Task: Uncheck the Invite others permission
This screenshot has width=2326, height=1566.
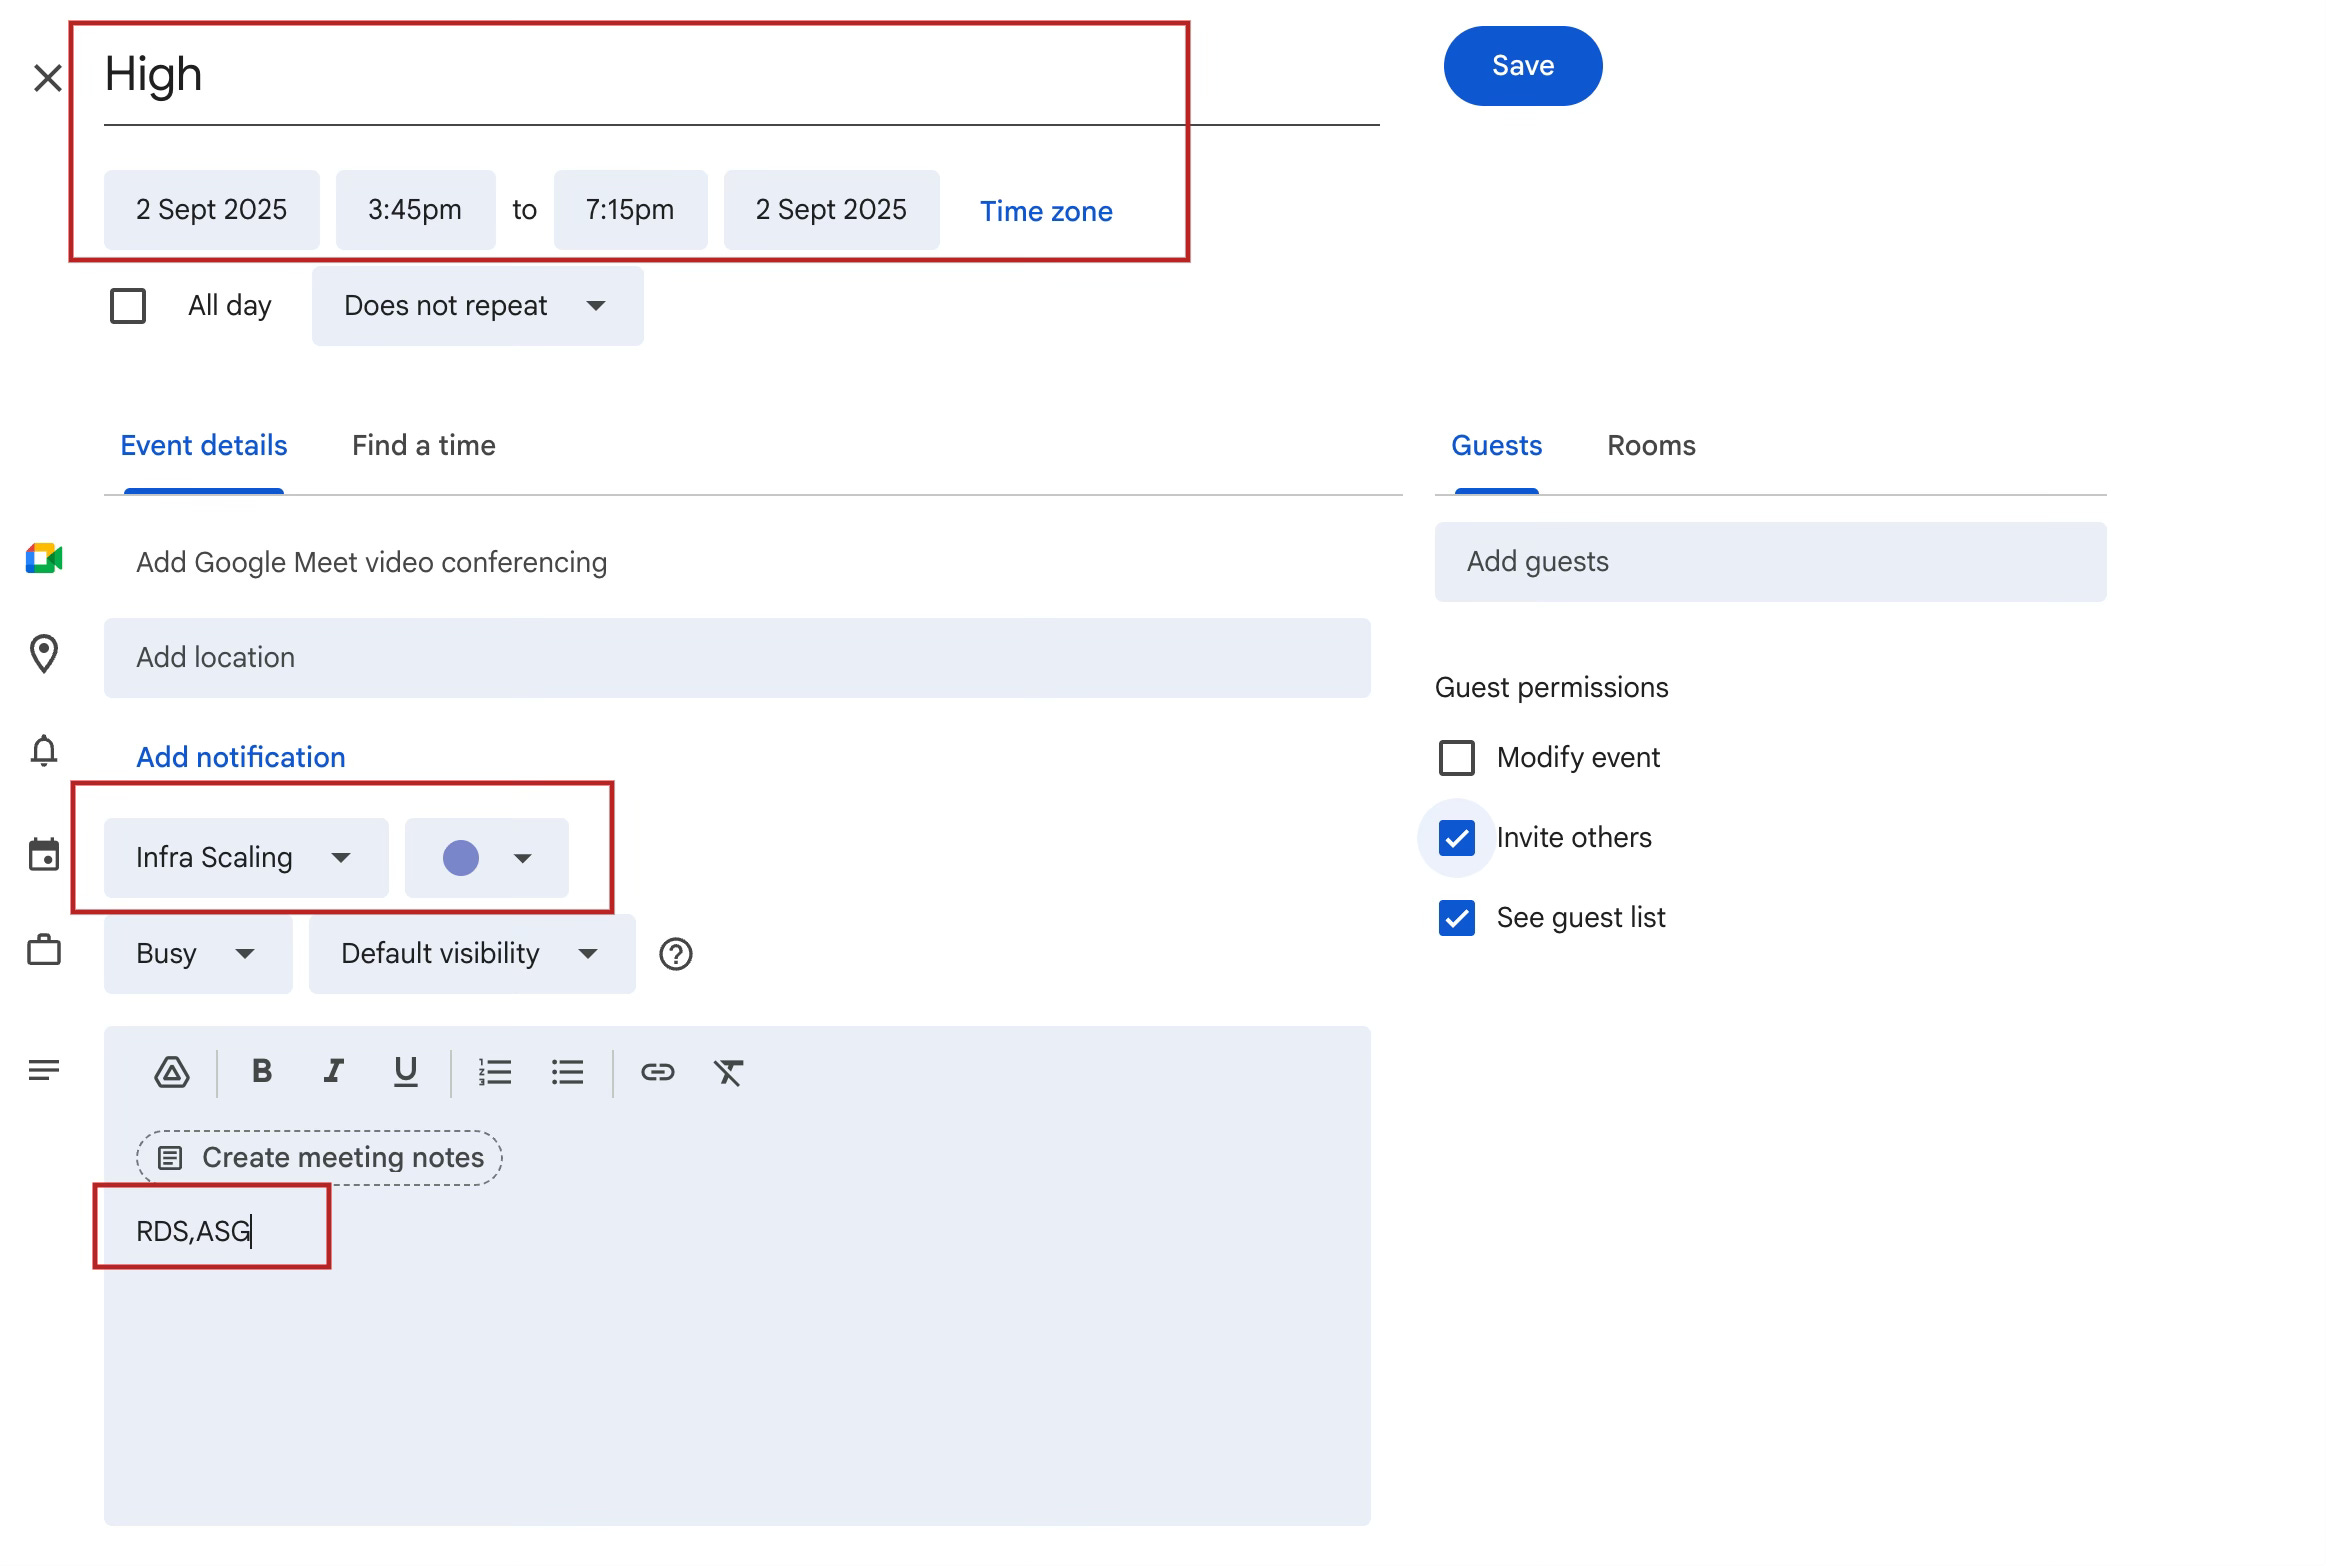Action: click(x=1456, y=838)
